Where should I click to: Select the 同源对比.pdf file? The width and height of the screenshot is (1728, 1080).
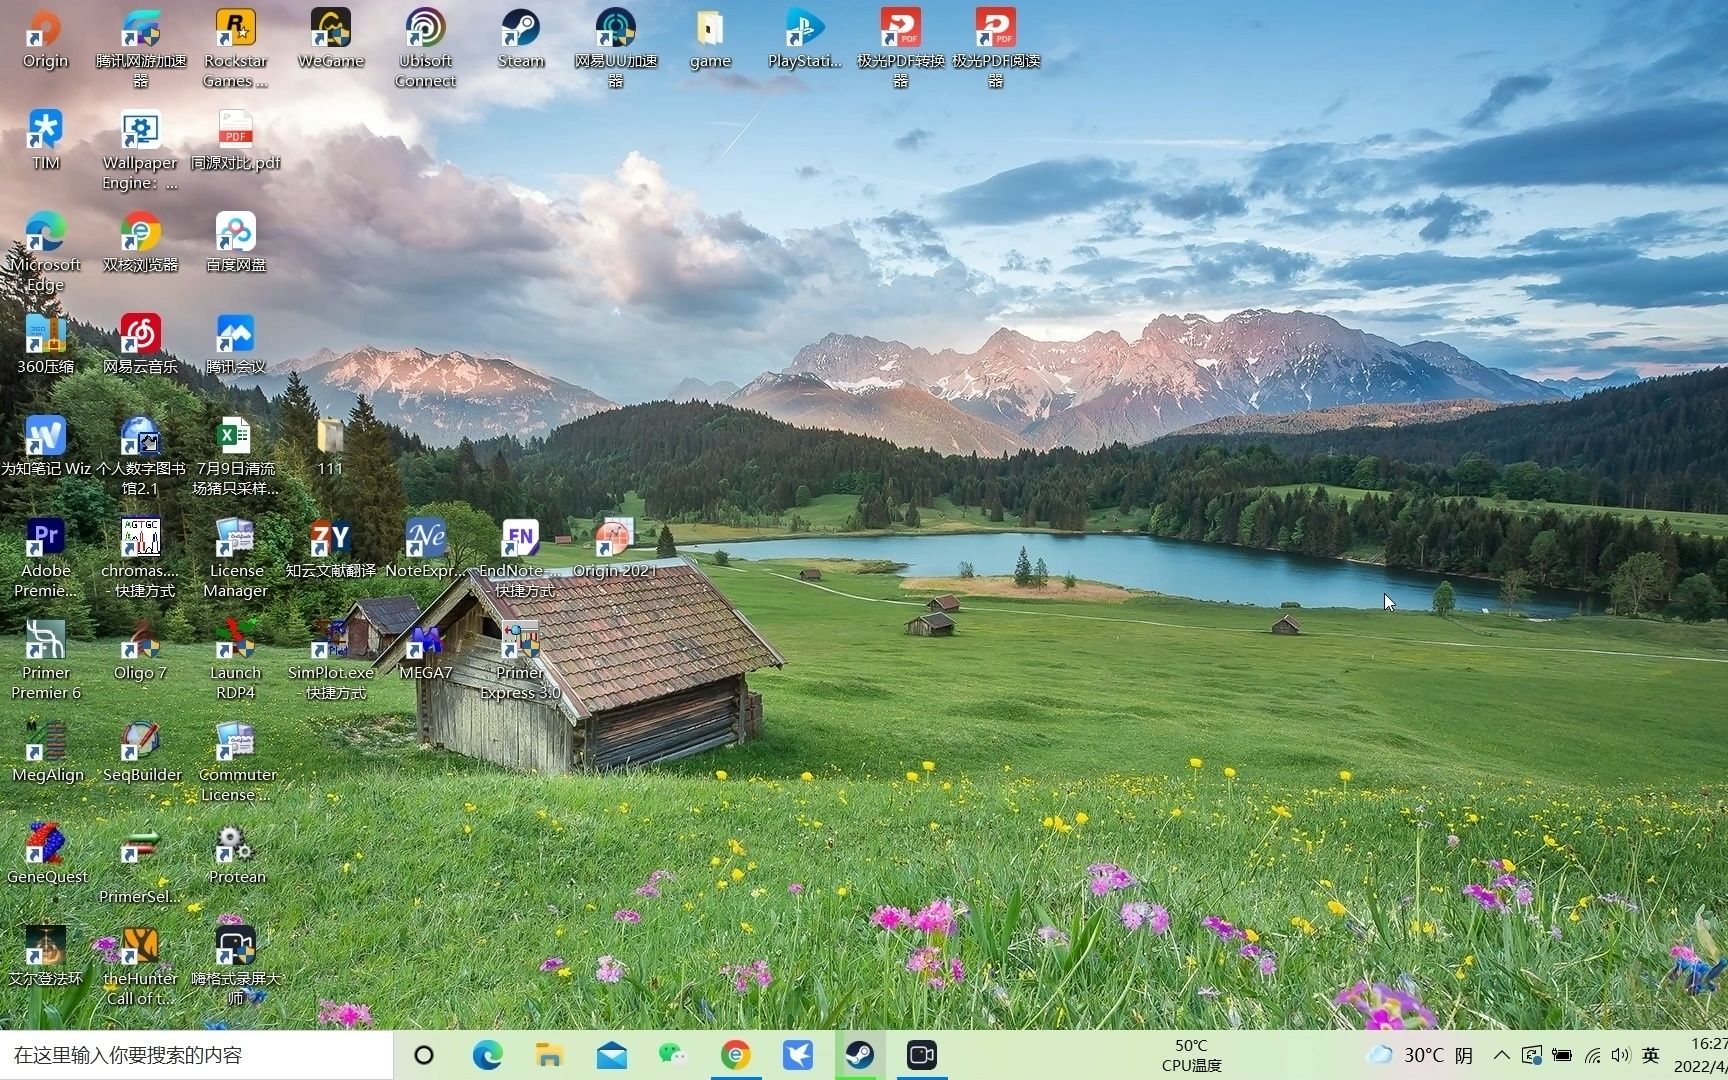point(235,140)
